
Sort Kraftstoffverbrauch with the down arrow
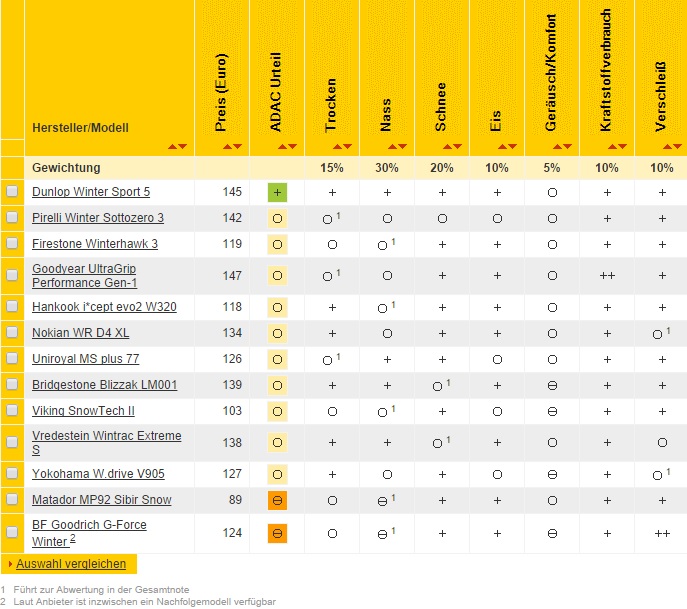[x=623, y=146]
